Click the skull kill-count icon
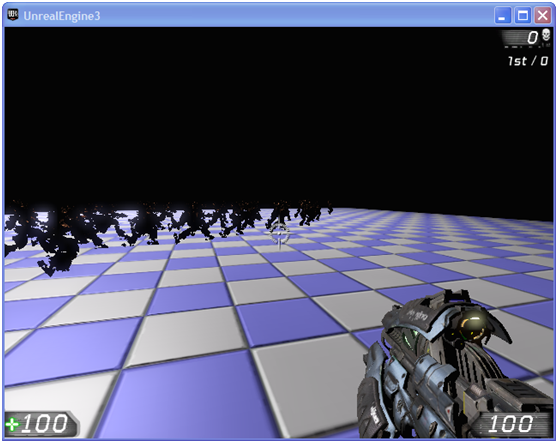558x443 pixels. tap(546, 36)
